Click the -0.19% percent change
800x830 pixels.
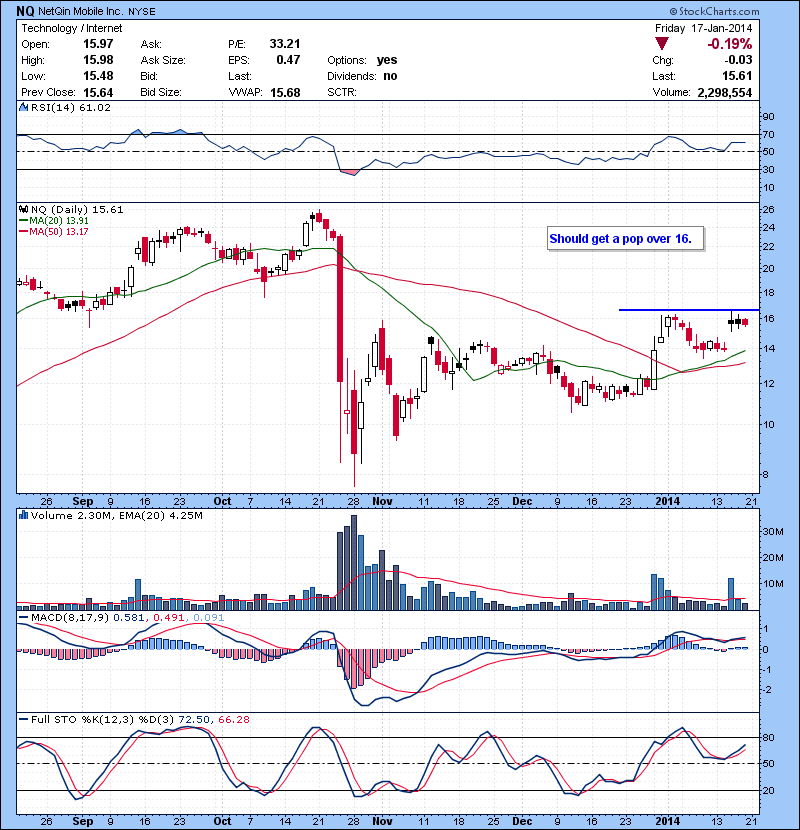[x=730, y=44]
